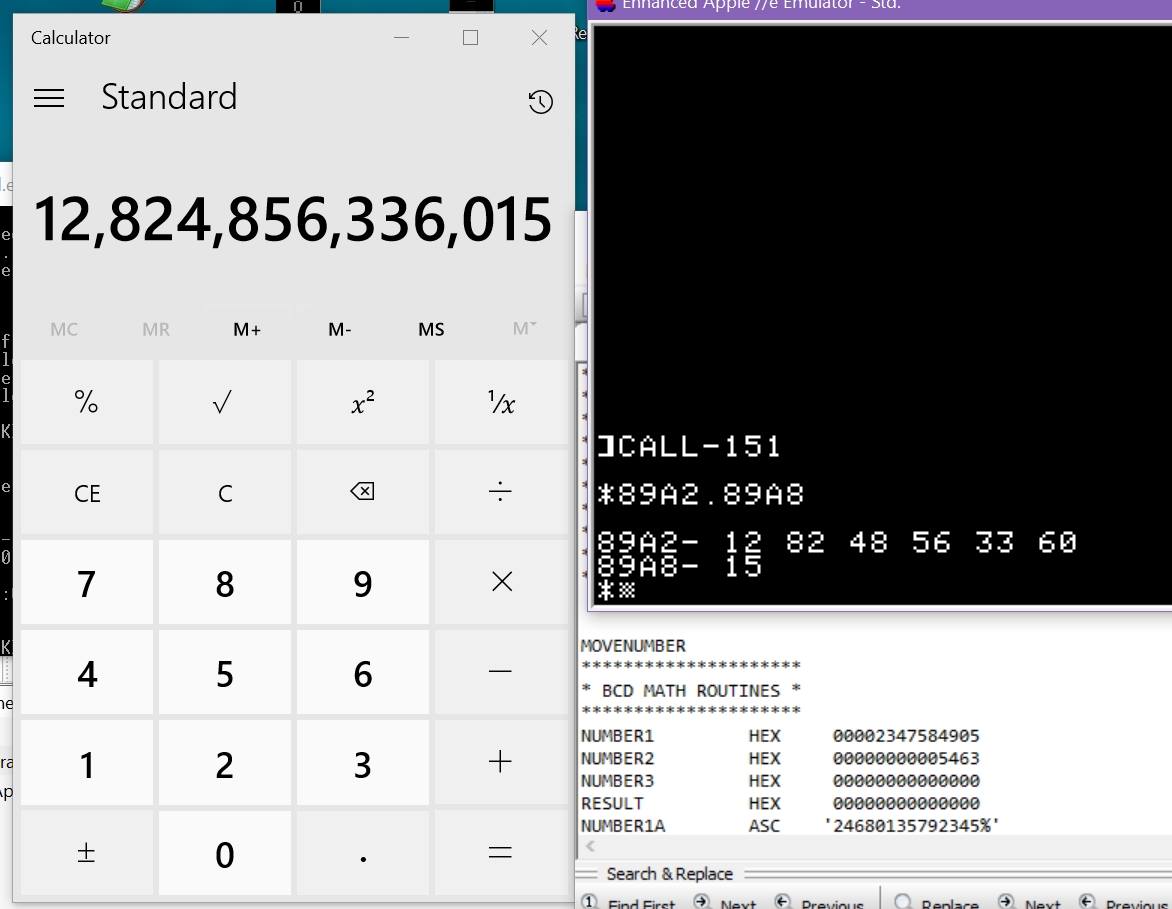Store value with MS button

[431, 330]
